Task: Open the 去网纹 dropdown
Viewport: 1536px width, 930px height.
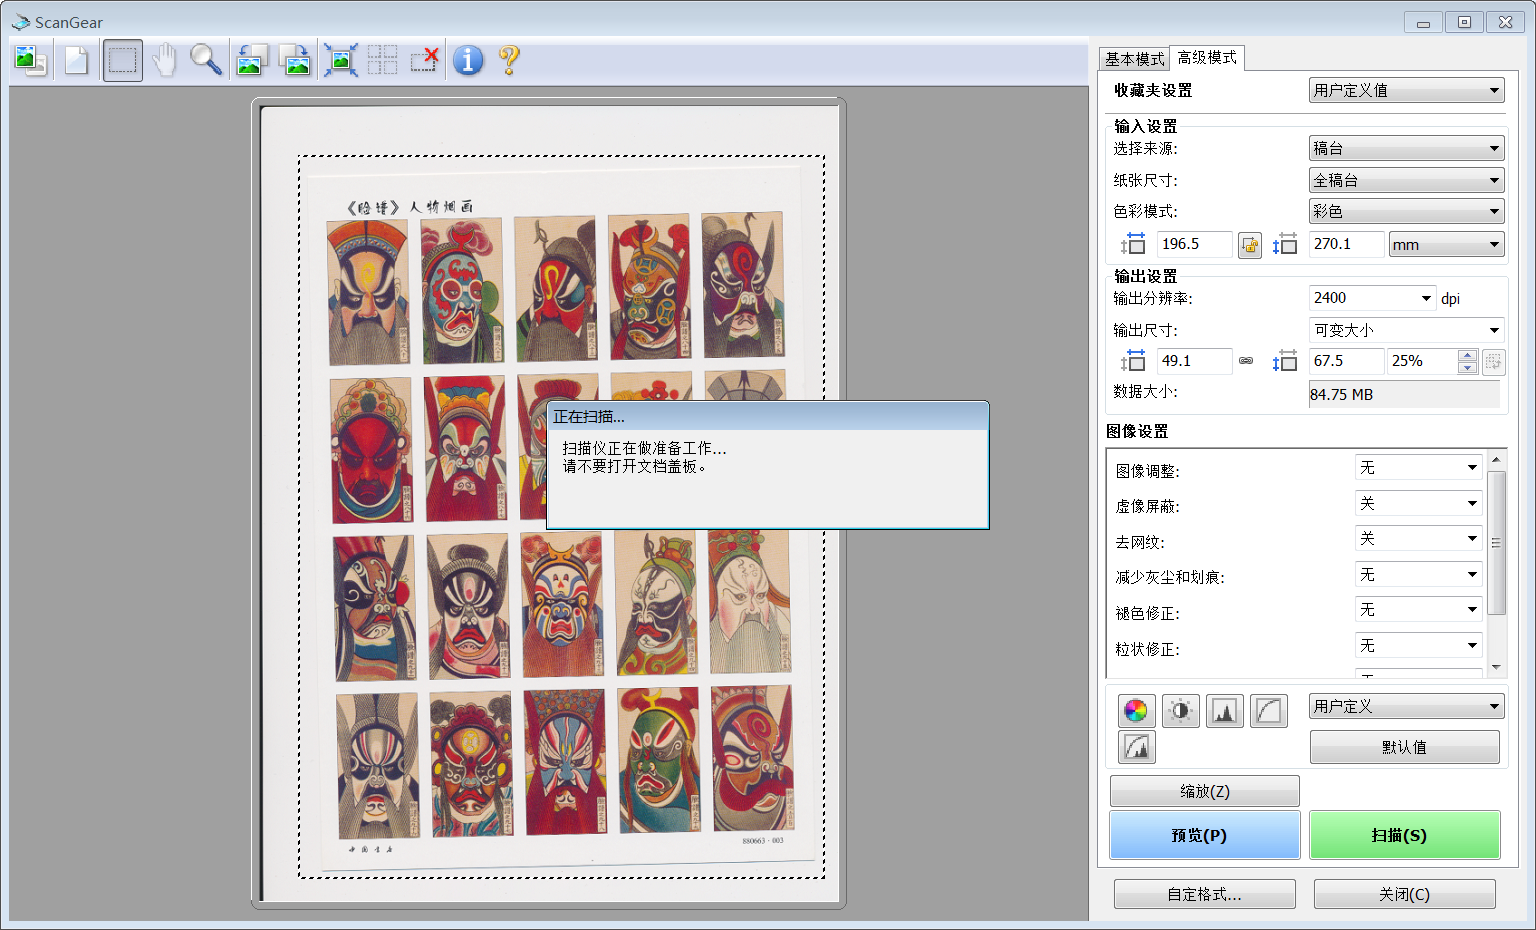Action: [1417, 539]
